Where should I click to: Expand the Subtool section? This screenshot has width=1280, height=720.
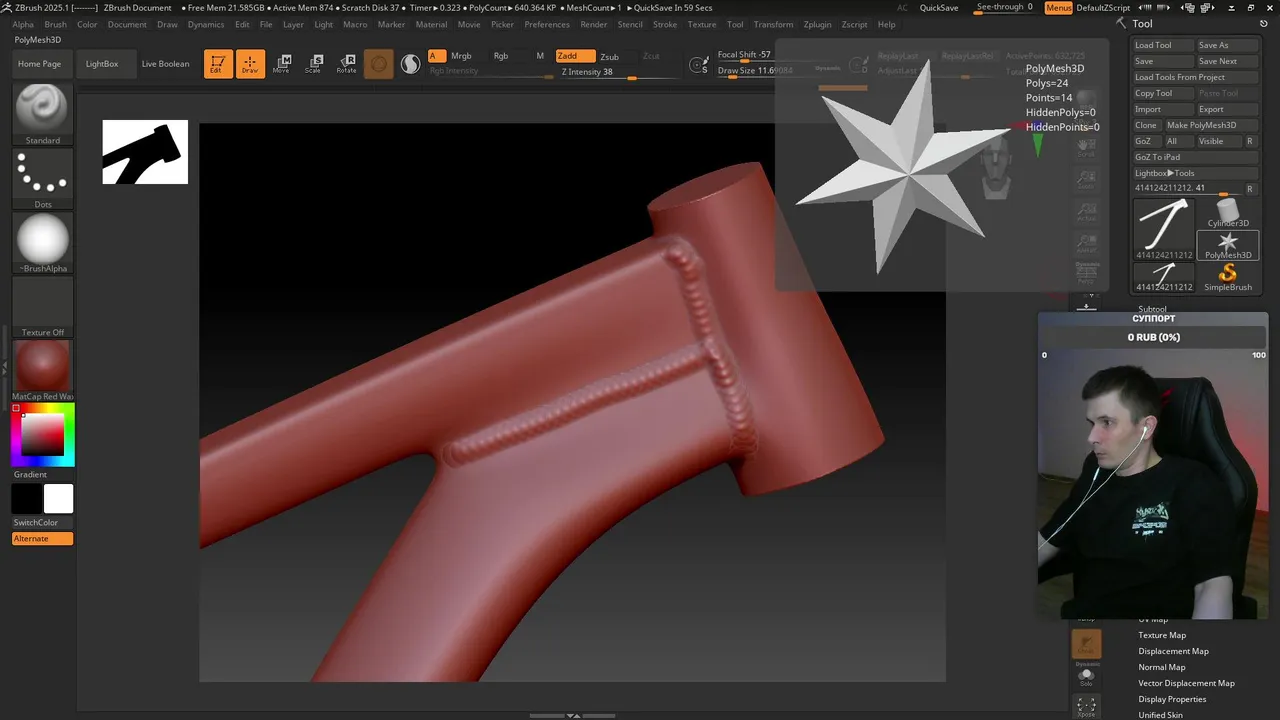1152,309
